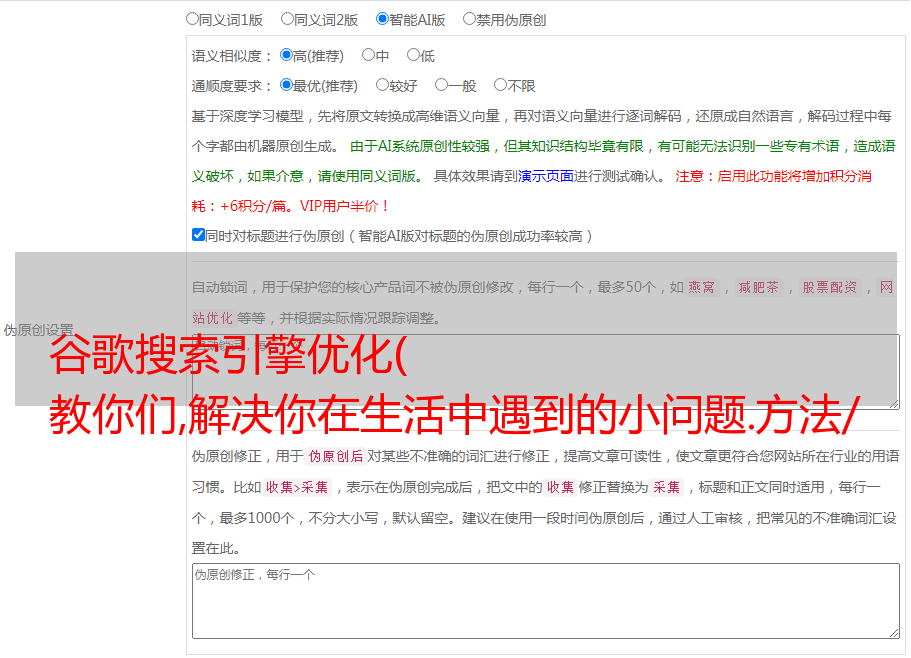Viewport: 911px width, 658px height.
Task: Click the 燕窝 example keyword
Action: tap(701, 287)
